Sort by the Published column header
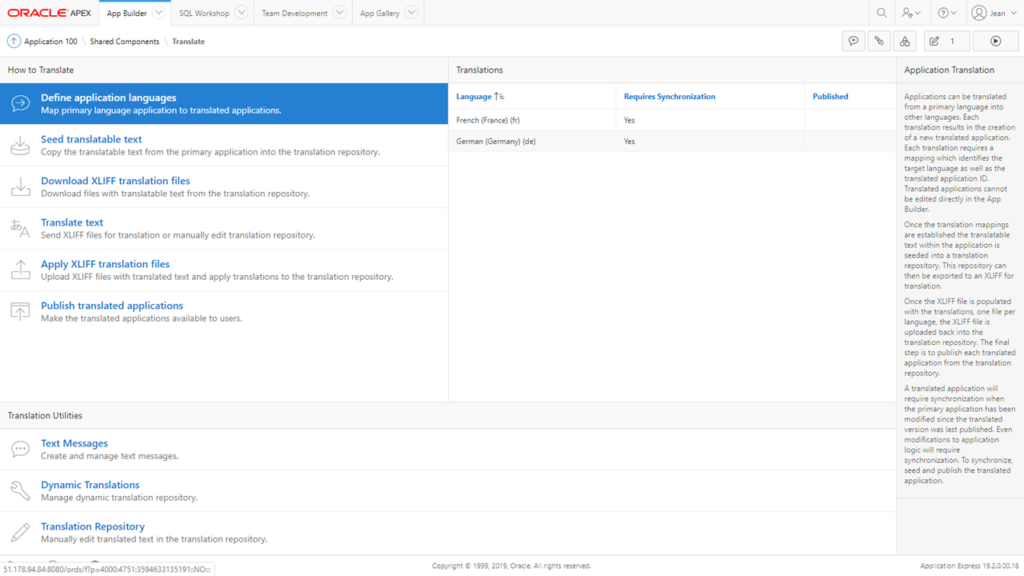 click(x=830, y=97)
